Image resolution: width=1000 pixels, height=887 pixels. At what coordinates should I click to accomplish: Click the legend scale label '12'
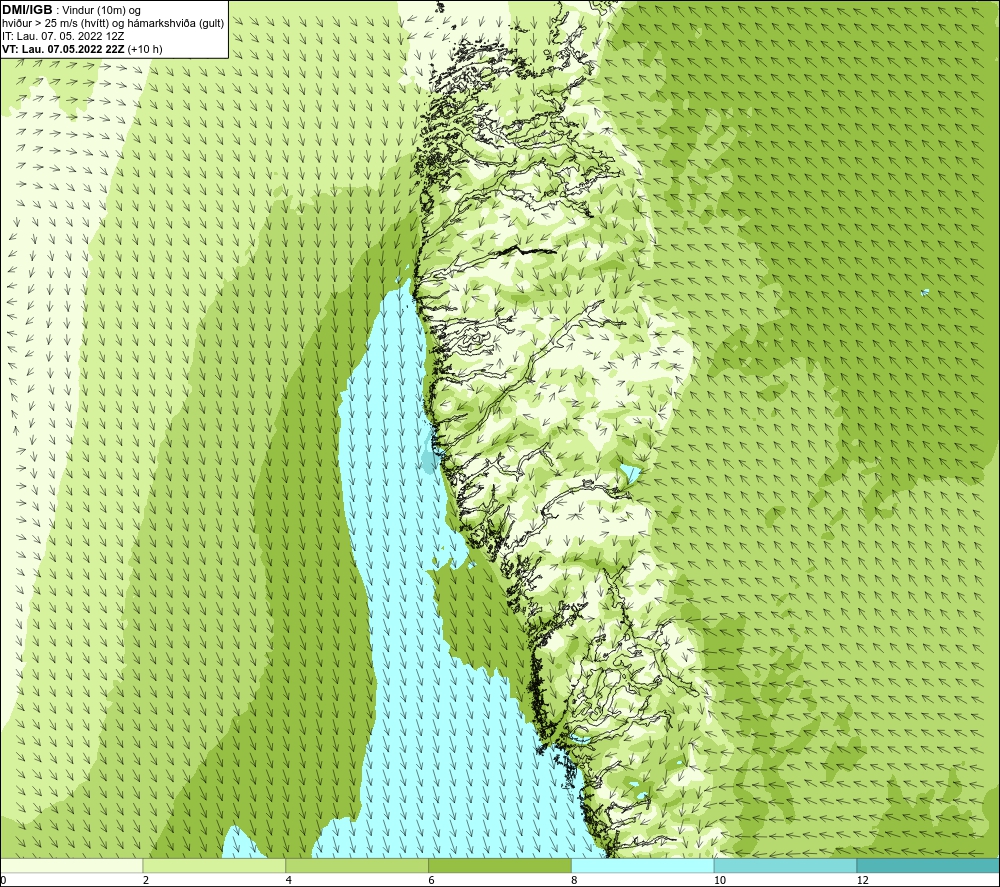tap(862, 881)
